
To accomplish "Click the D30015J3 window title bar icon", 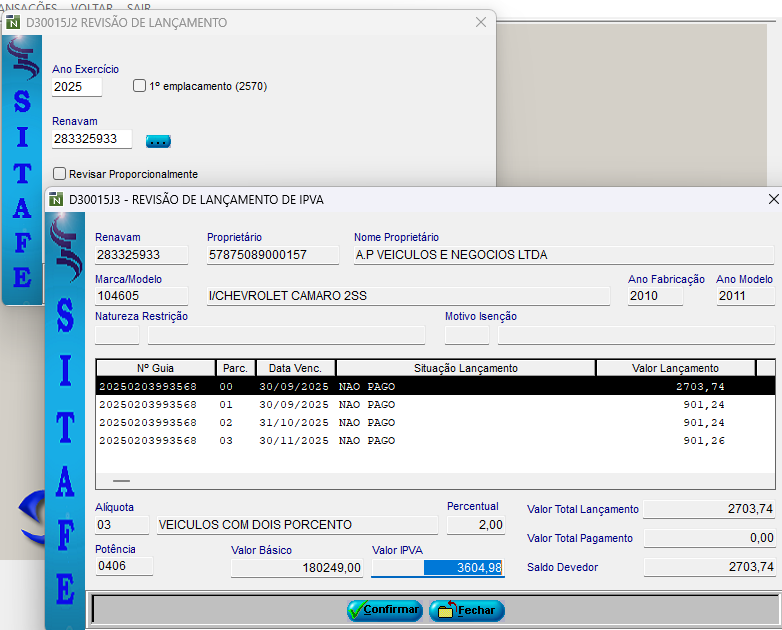I will coord(56,200).
